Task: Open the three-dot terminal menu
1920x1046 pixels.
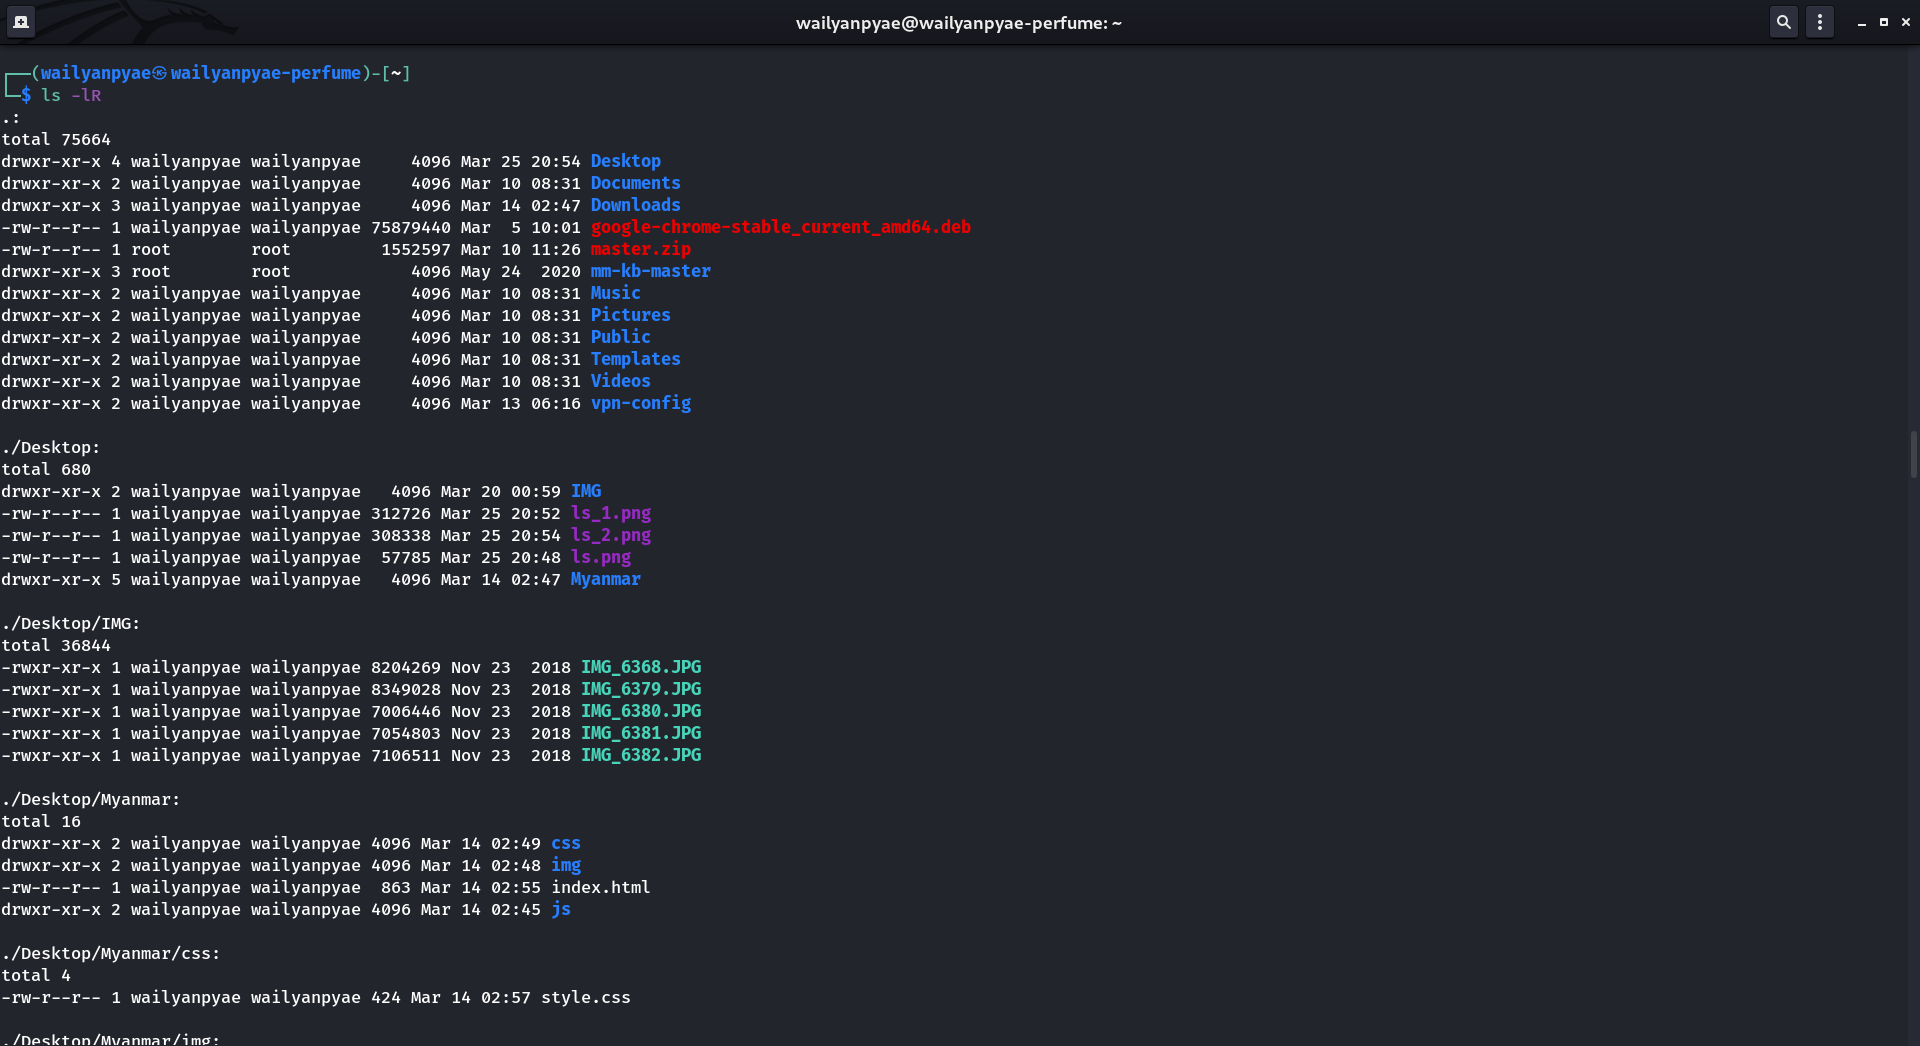Action: [x=1820, y=22]
